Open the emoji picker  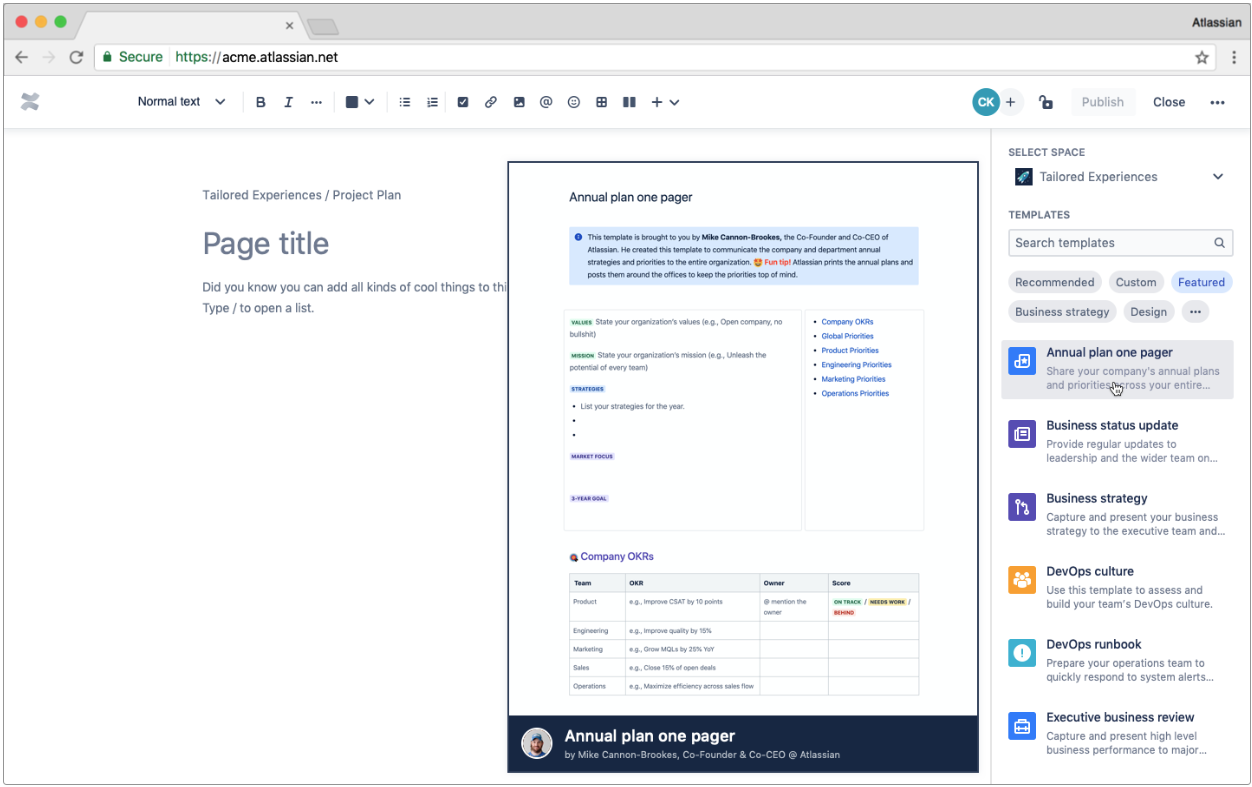click(574, 102)
